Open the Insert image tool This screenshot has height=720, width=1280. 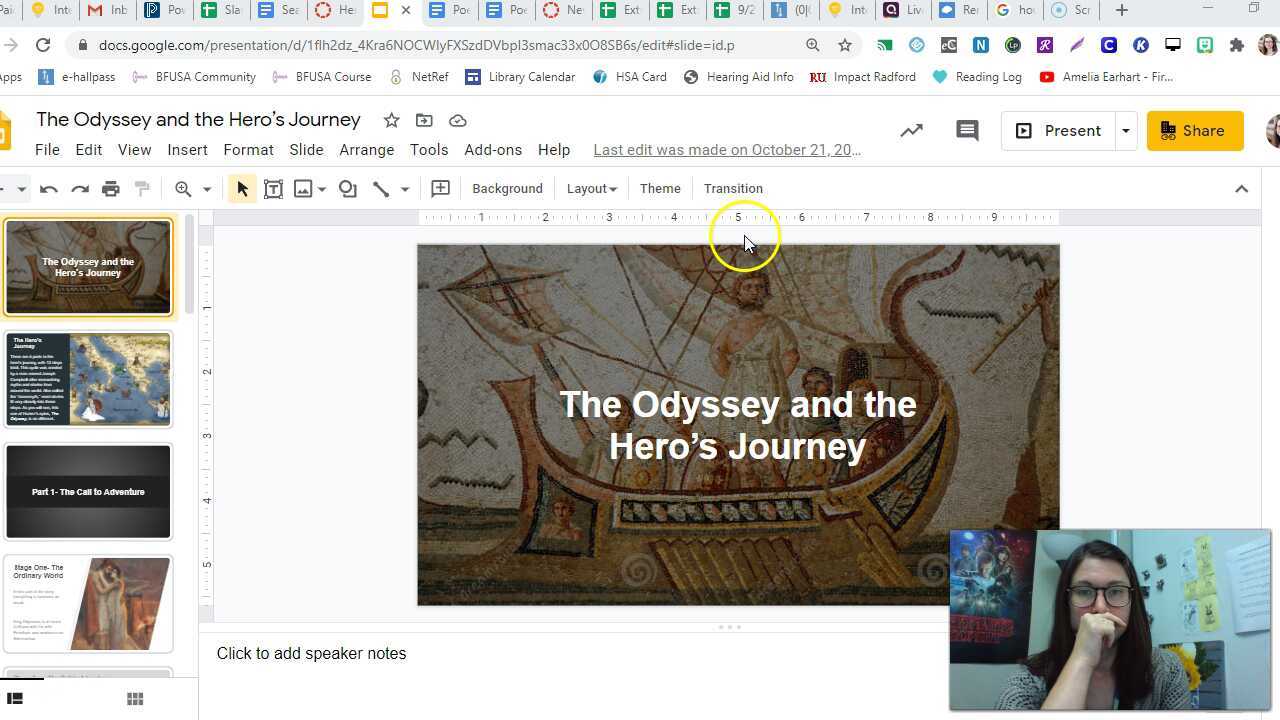[305, 188]
